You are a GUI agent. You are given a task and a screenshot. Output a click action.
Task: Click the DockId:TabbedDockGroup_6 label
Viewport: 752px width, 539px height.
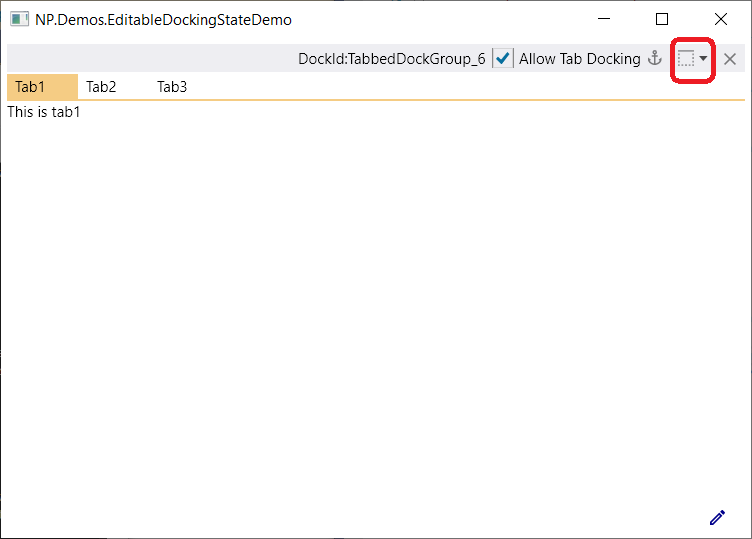(x=391, y=59)
